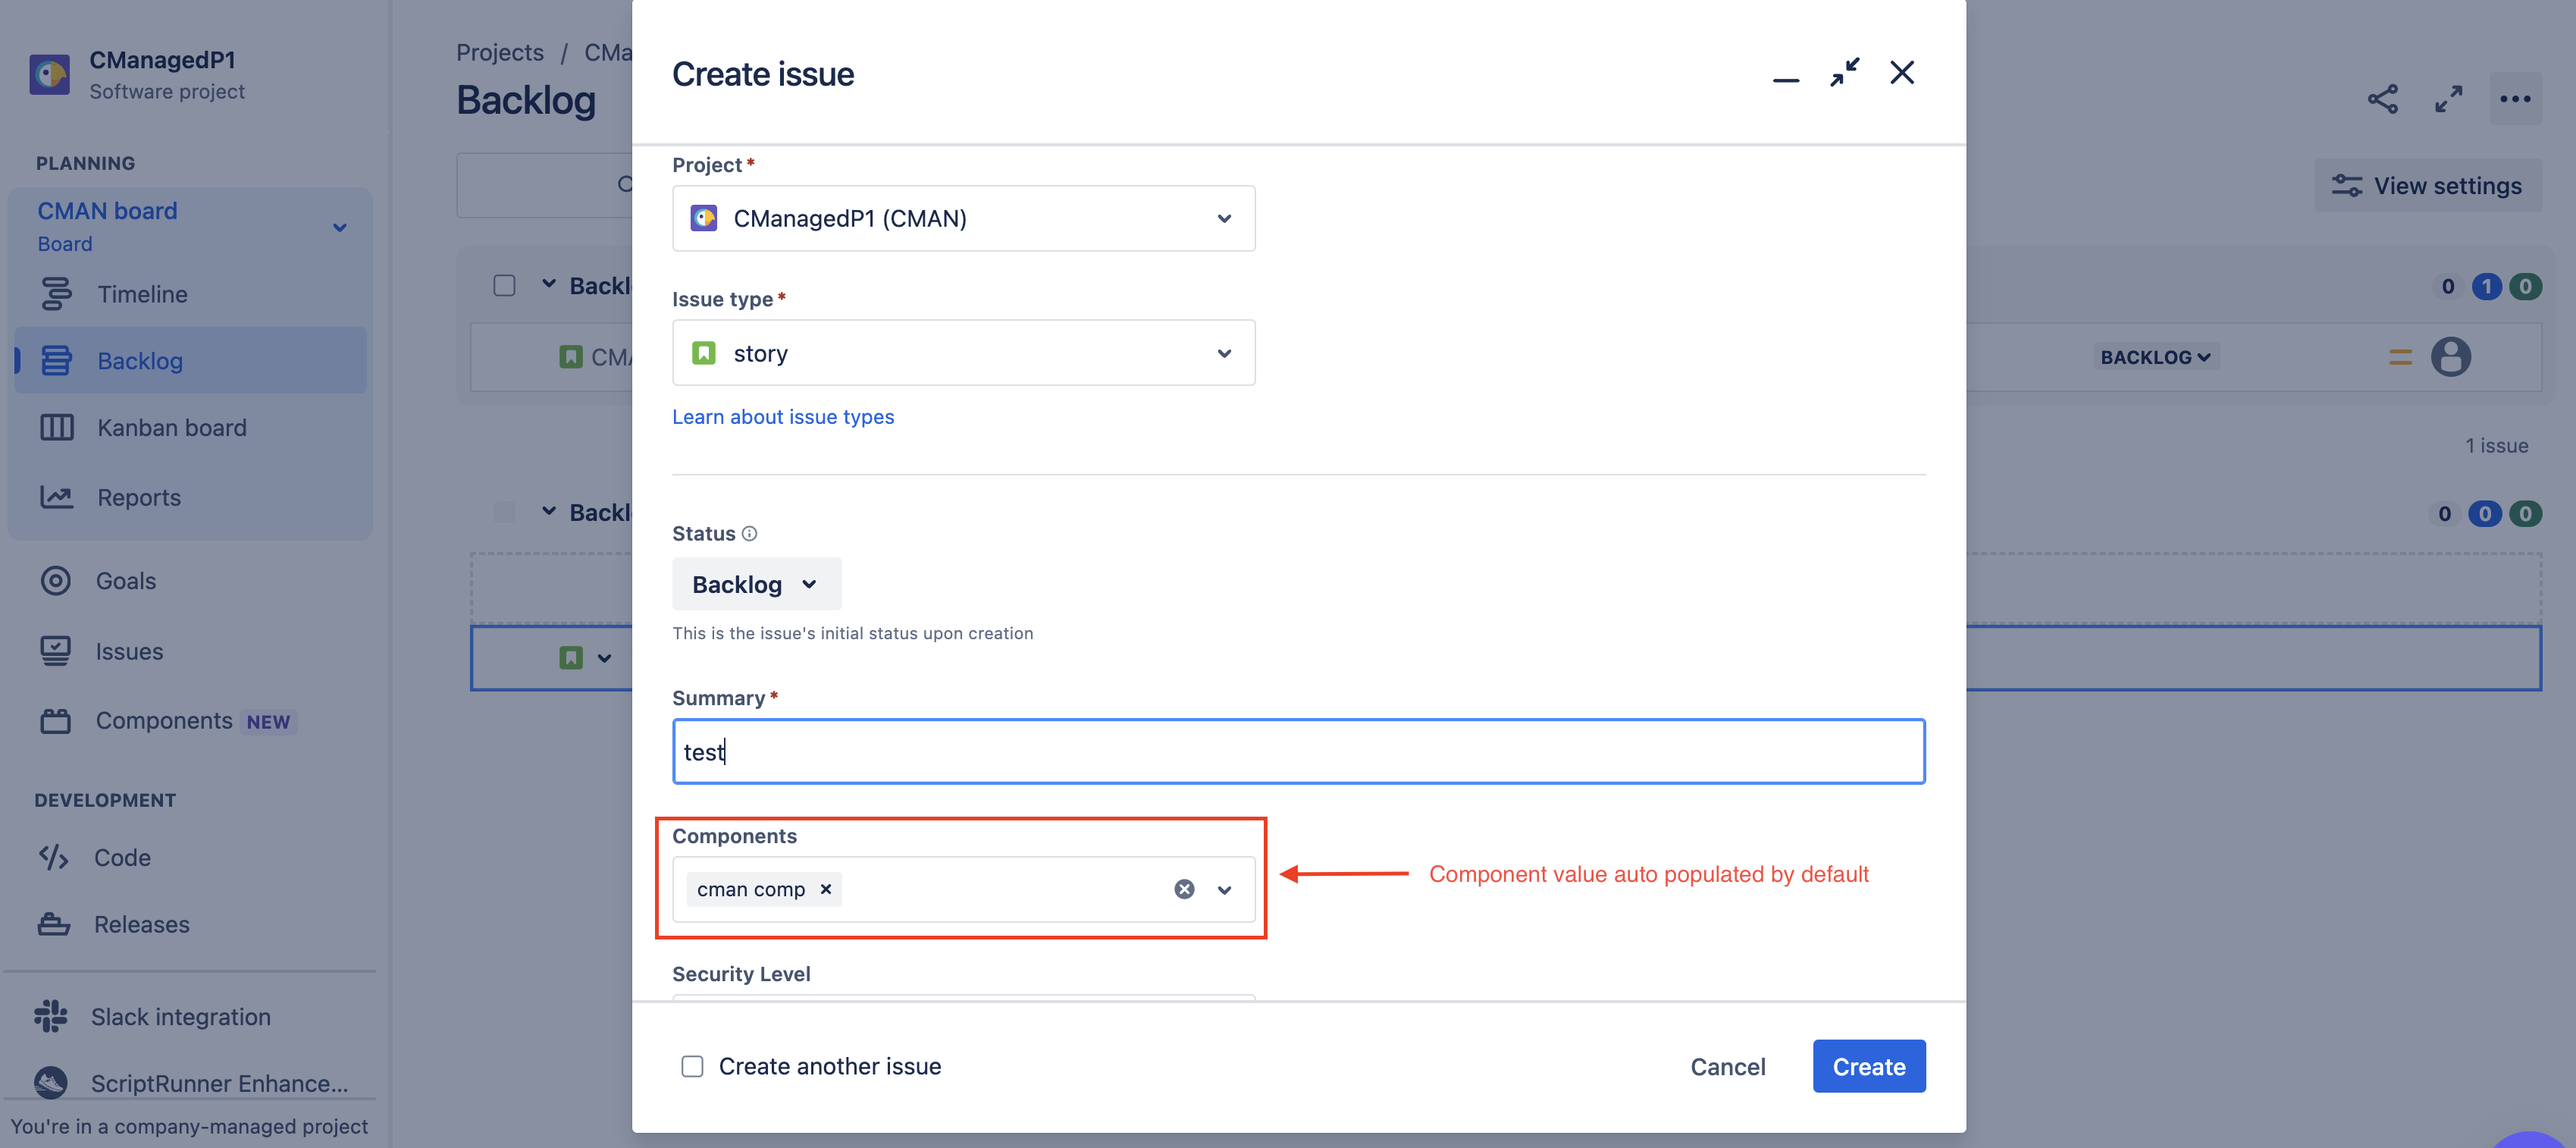Open the Issue type dropdown showing story
2576x1148 pixels.
[963, 353]
